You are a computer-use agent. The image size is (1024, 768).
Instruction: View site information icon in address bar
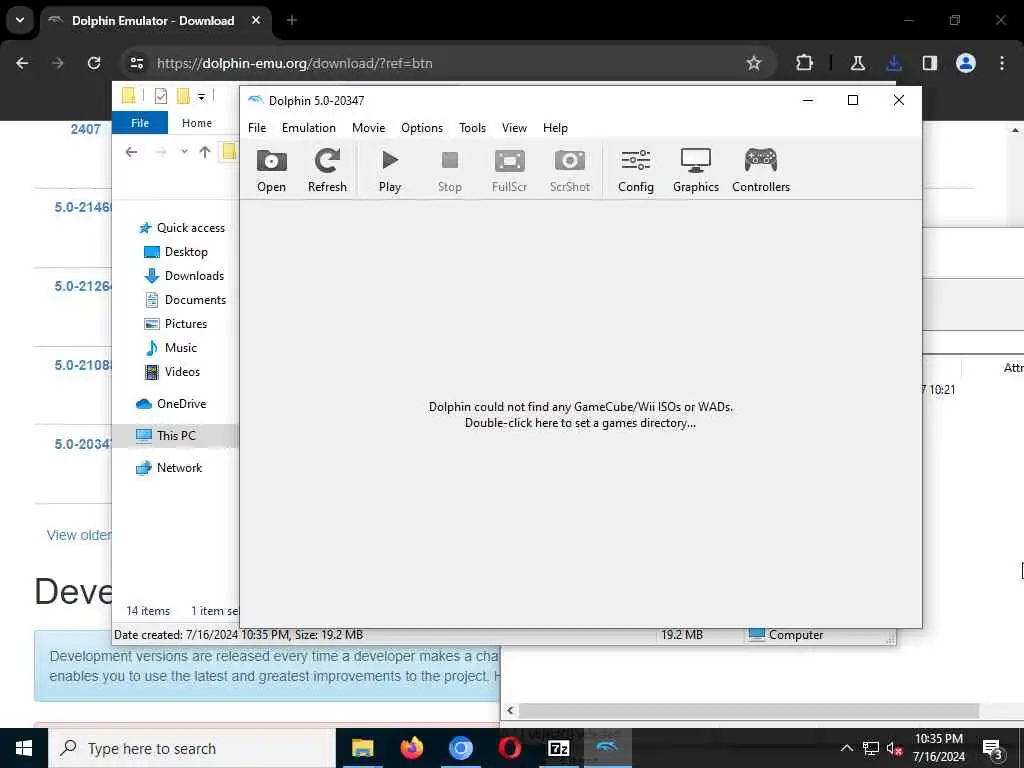click(x=136, y=63)
